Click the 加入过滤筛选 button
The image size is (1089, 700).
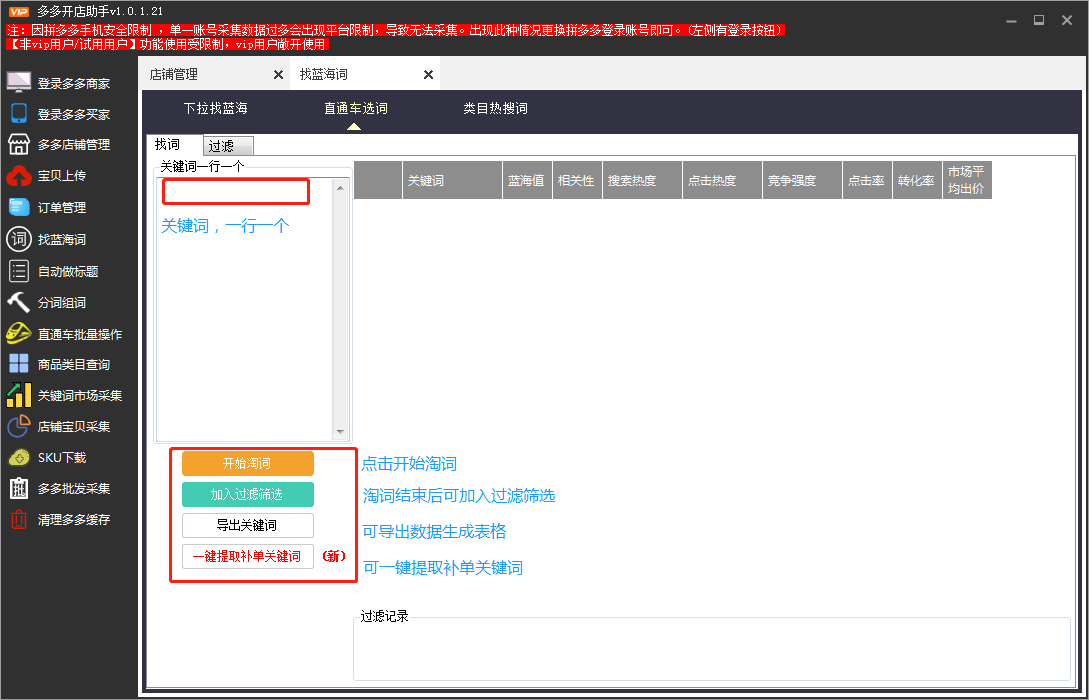tap(247, 494)
